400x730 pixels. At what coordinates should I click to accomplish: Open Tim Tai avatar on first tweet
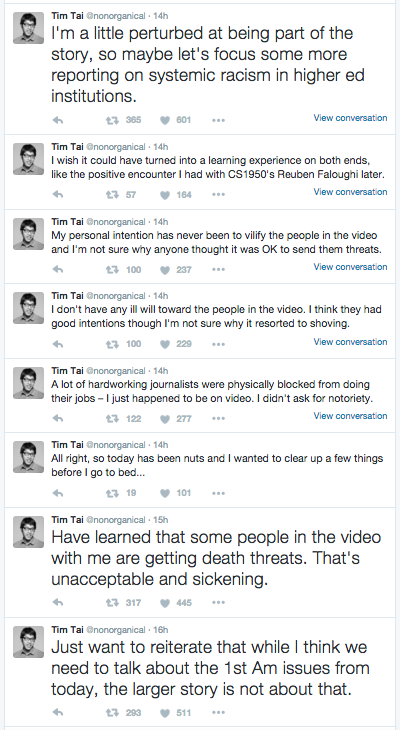pos(28,28)
